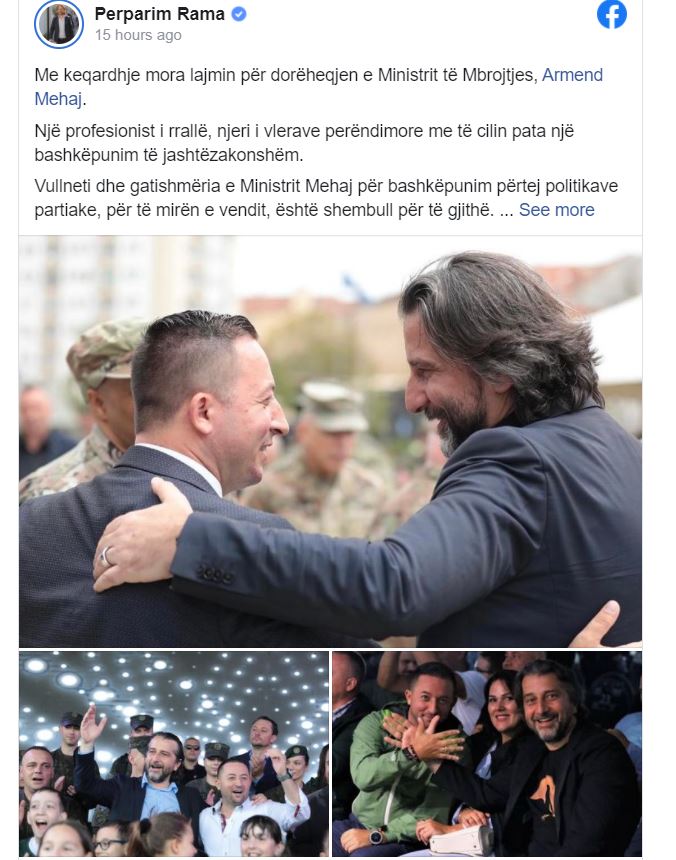Click the blue verified badge icon

[x=238, y=14]
